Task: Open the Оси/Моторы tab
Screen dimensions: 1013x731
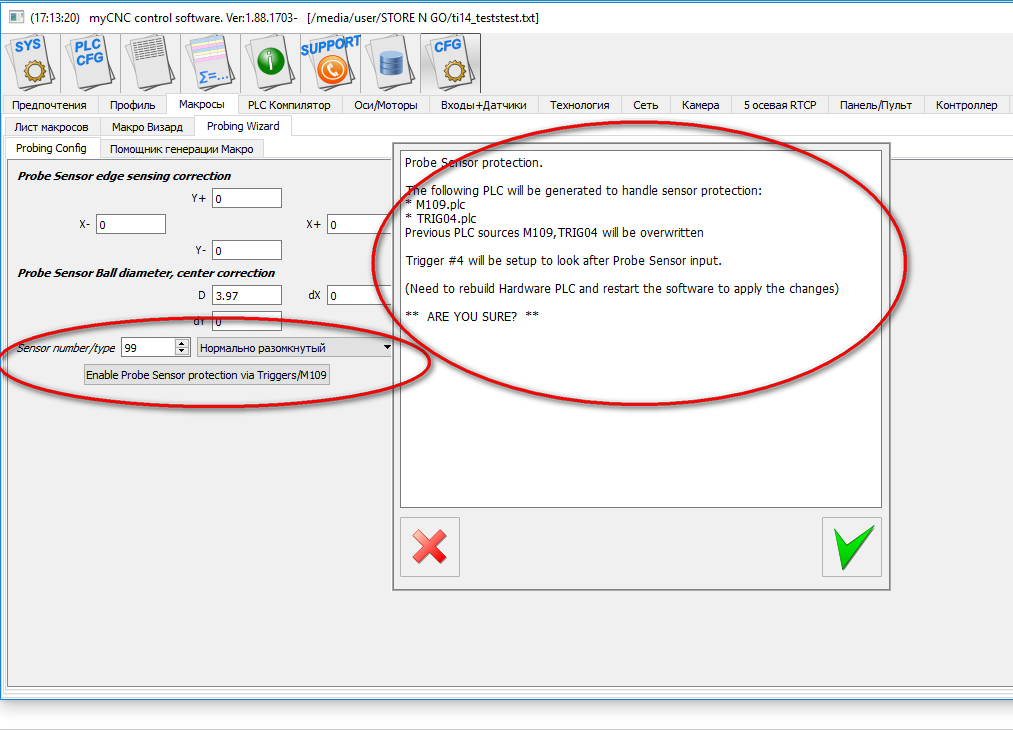Action: tap(386, 105)
